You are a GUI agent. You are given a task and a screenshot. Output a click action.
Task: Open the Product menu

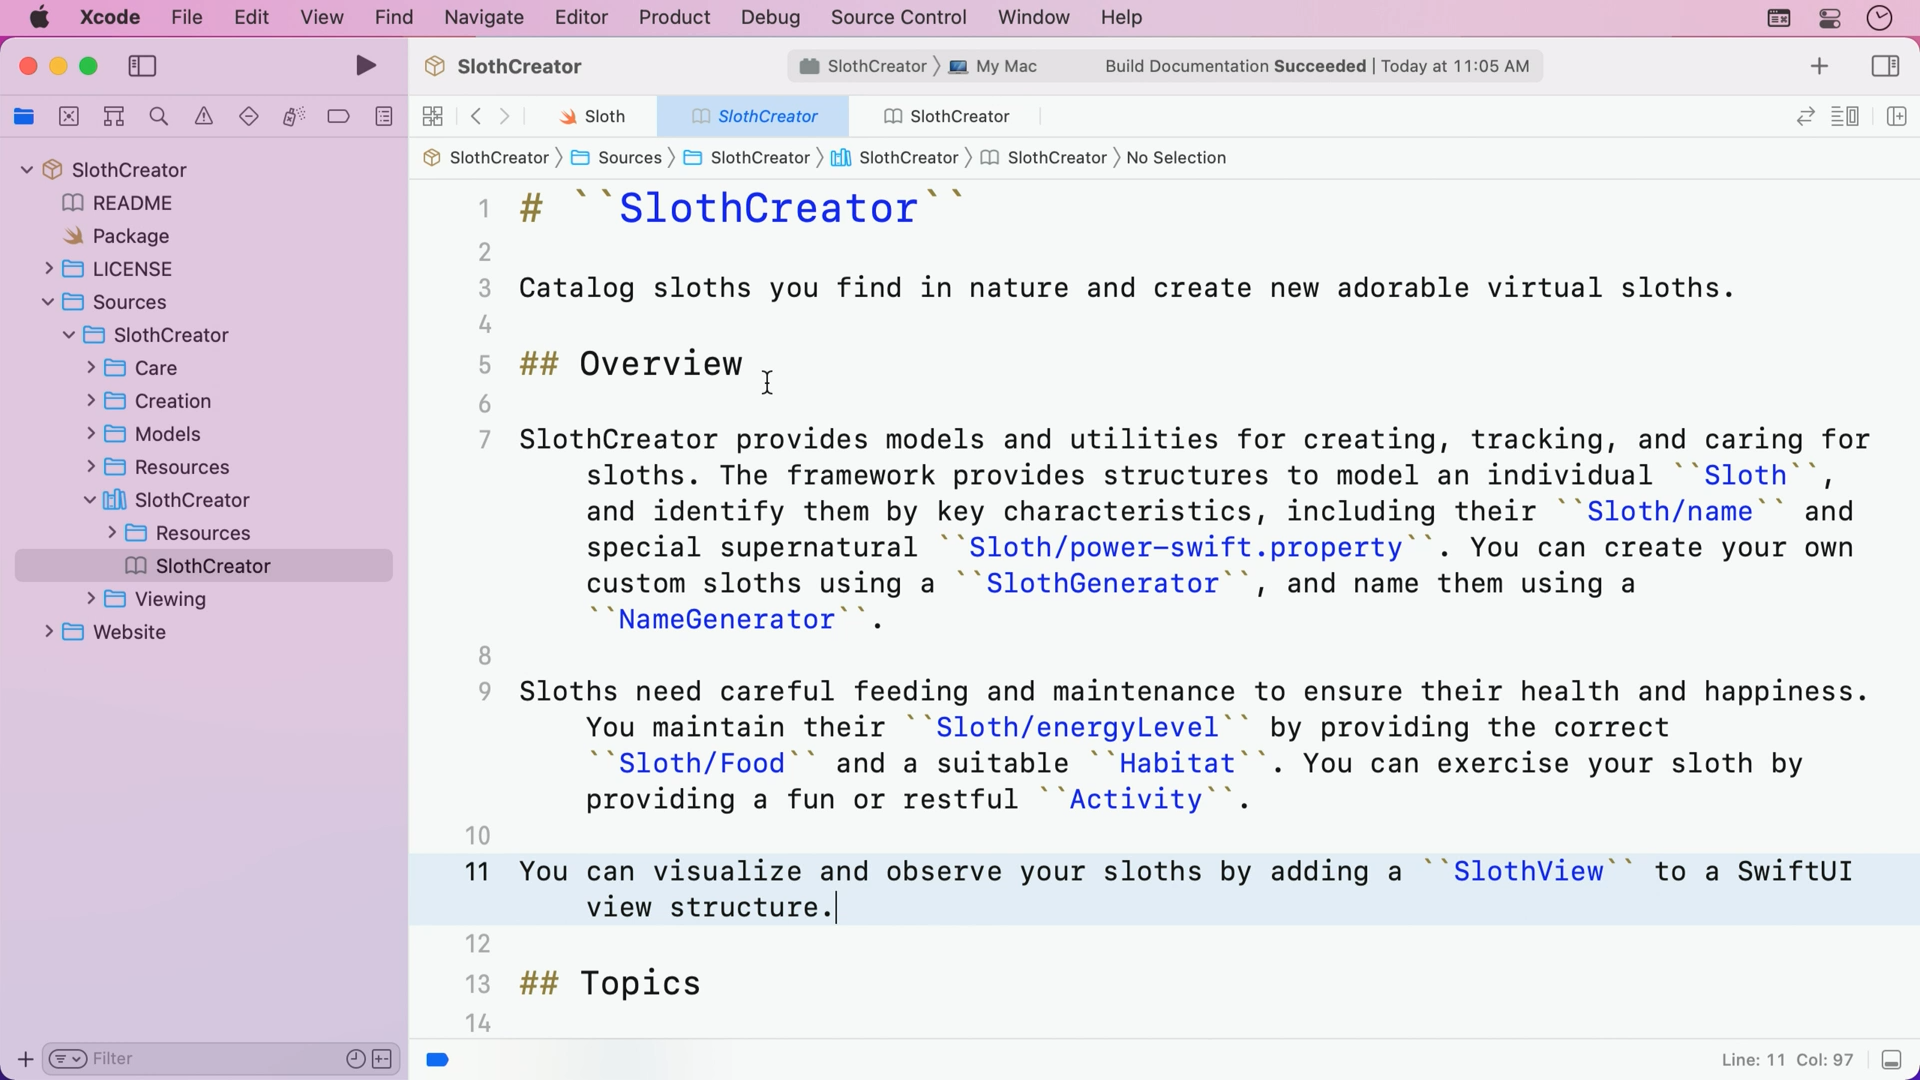(674, 17)
